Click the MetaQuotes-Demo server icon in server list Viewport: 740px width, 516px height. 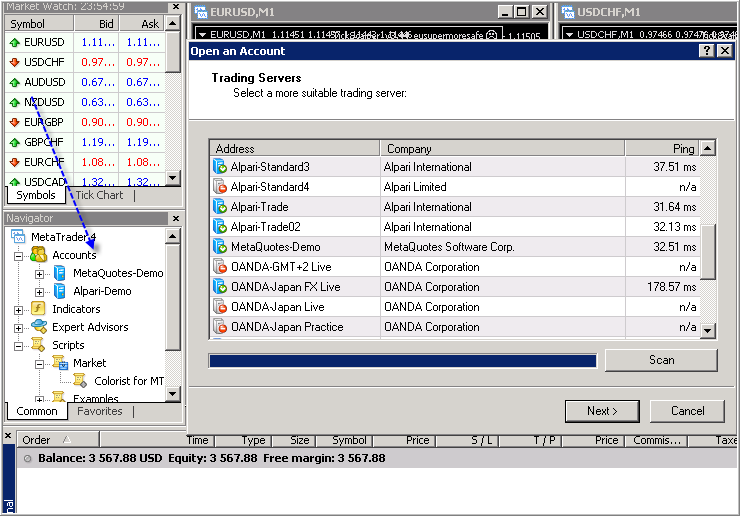220,247
